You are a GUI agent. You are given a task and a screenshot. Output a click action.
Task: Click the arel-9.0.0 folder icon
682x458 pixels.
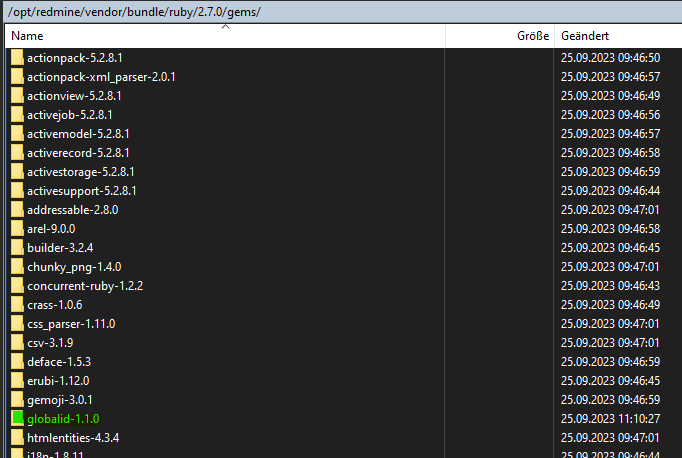[17, 229]
